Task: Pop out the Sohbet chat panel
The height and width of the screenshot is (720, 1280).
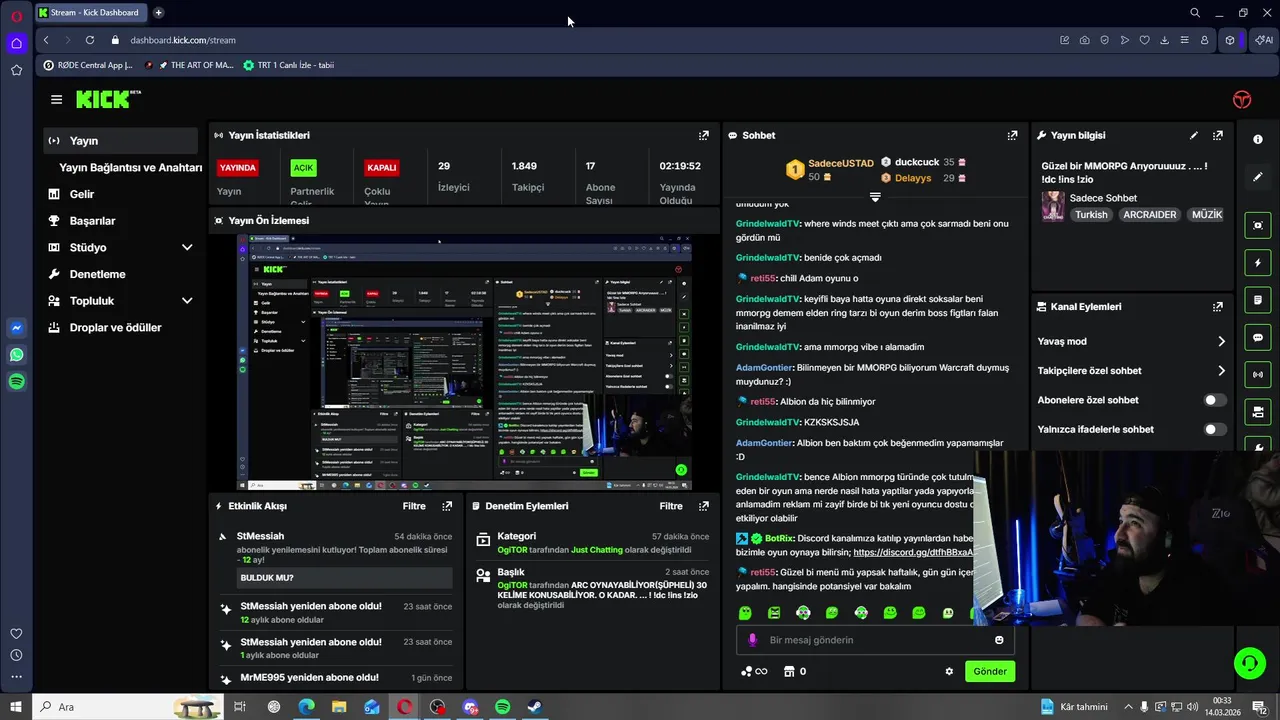Action: pos(1012,135)
